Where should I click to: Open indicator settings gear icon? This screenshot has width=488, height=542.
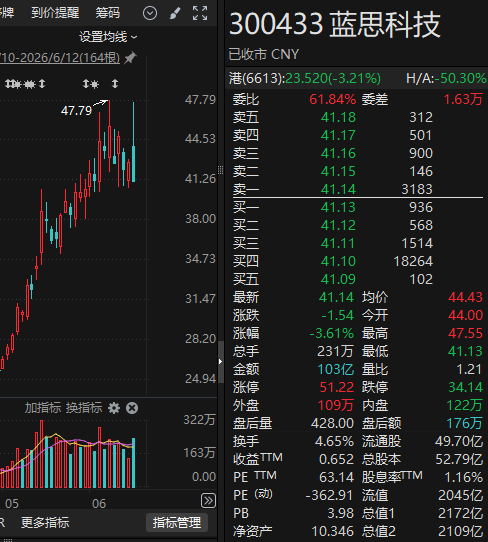click(114, 408)
